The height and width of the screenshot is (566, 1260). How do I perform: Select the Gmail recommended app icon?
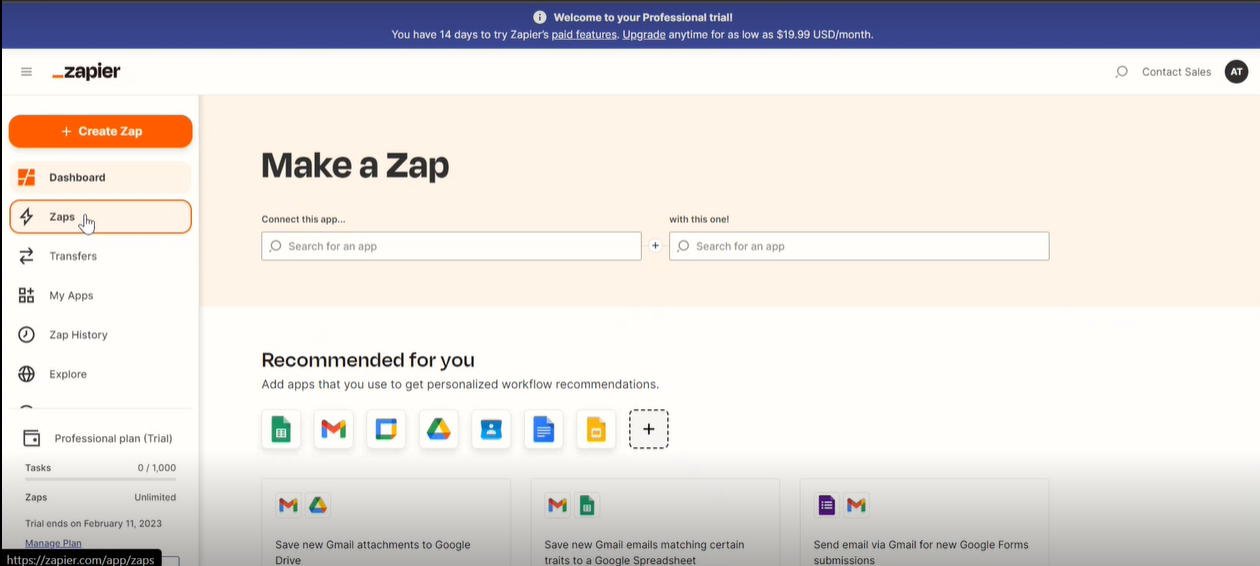click(x=333, y=429)
